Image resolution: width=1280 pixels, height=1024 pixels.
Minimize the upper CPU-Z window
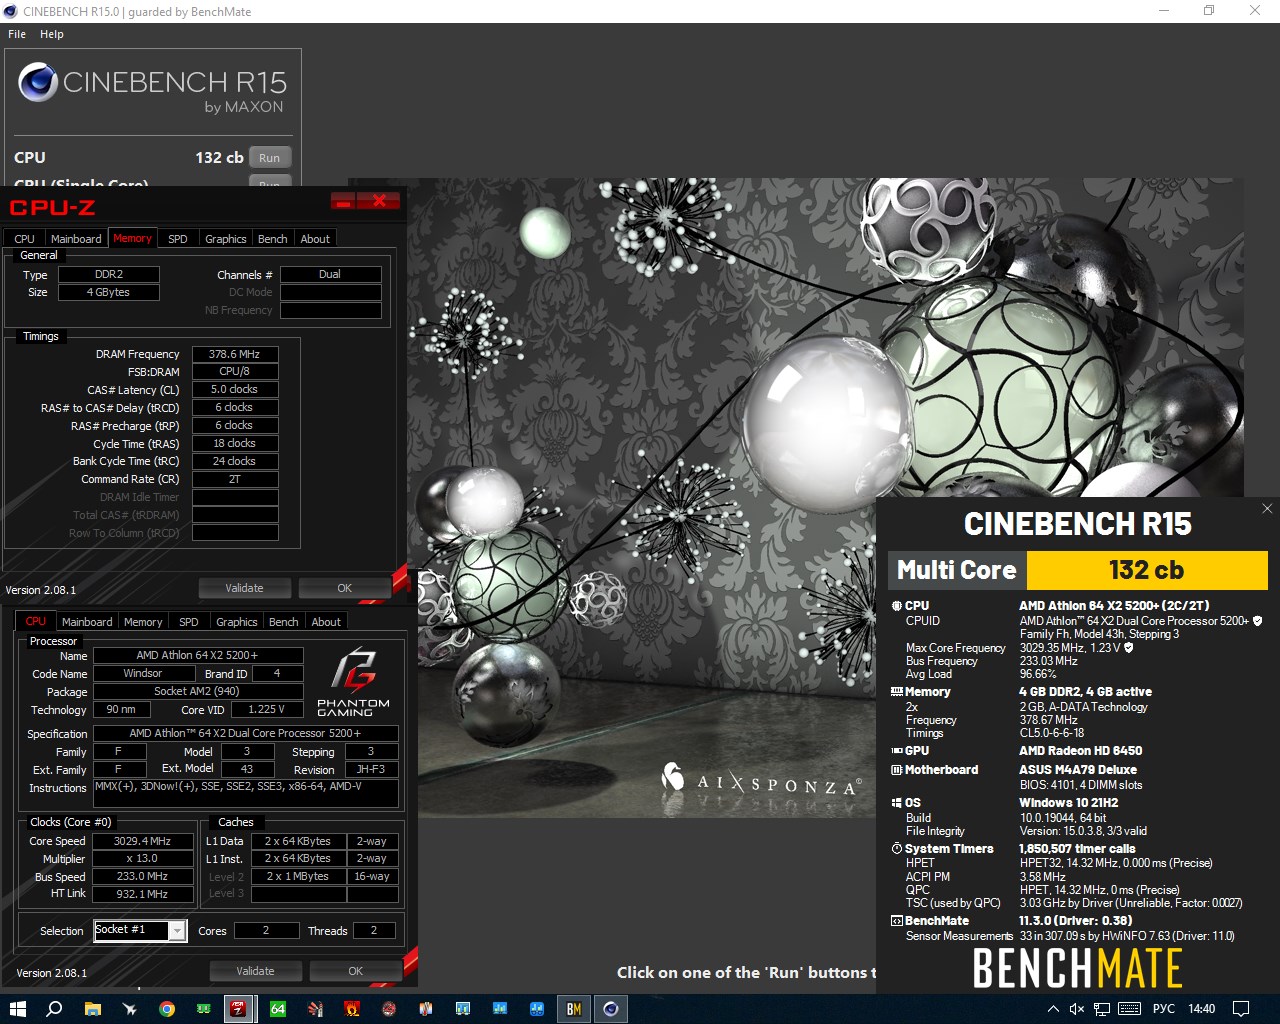pos(343,202)
